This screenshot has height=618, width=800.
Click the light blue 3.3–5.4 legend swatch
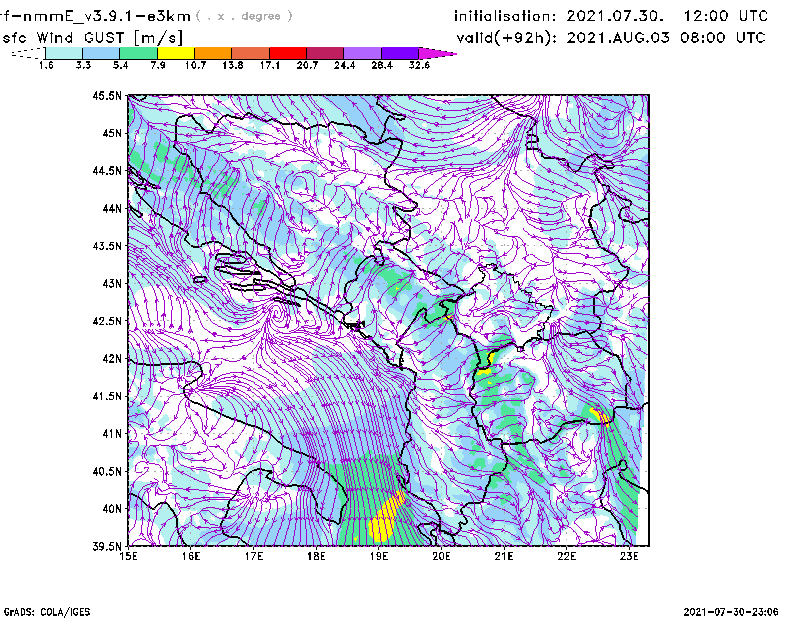(x=101, y=53)
